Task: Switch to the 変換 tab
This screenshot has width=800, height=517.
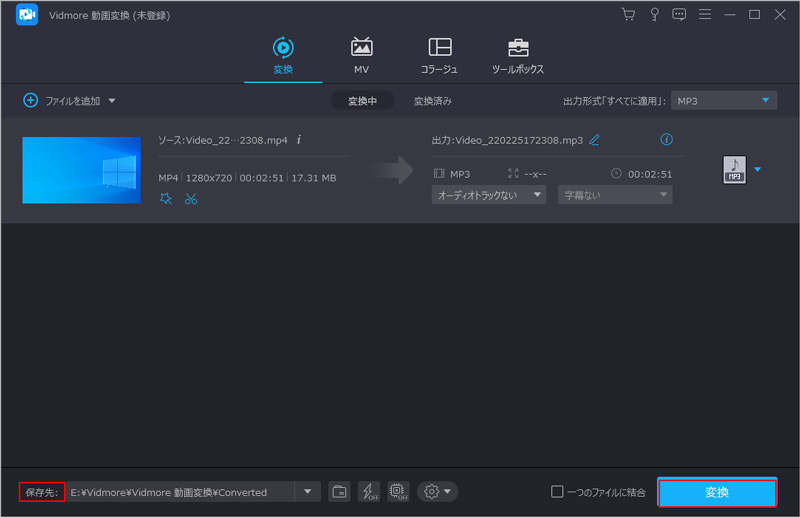Action: (283, 56)
